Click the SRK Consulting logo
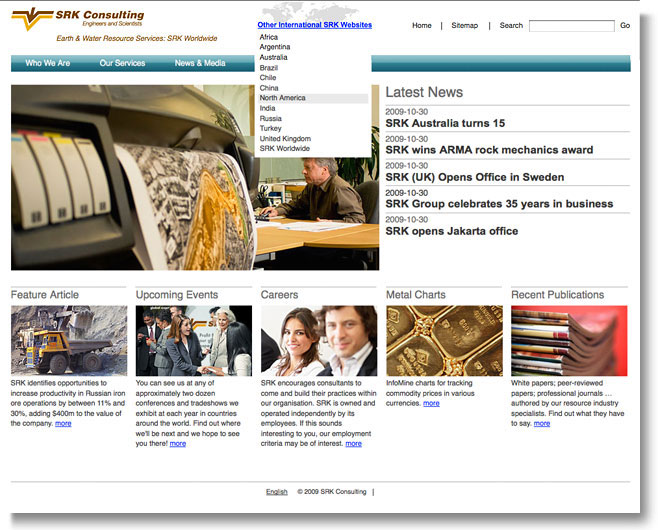The height and width of the screenshot is (530, 658). coord(78,18)
